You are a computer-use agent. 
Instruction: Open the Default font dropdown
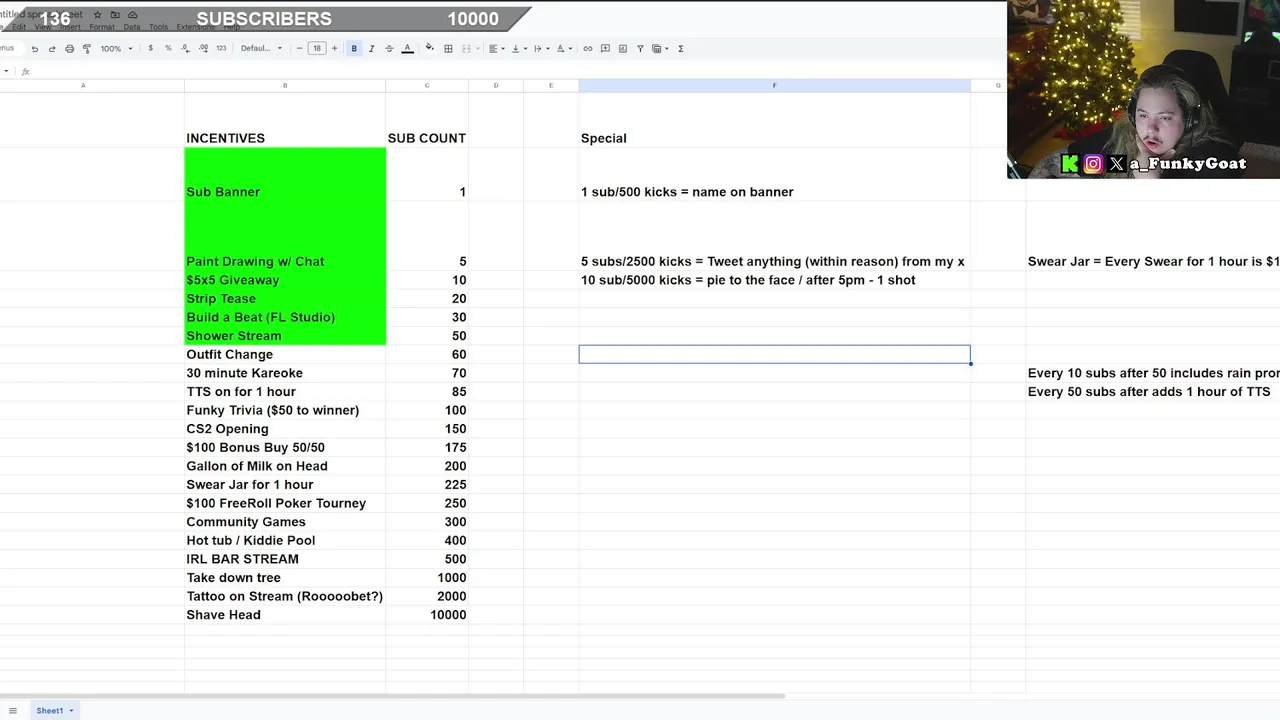(x=261, y=48)
